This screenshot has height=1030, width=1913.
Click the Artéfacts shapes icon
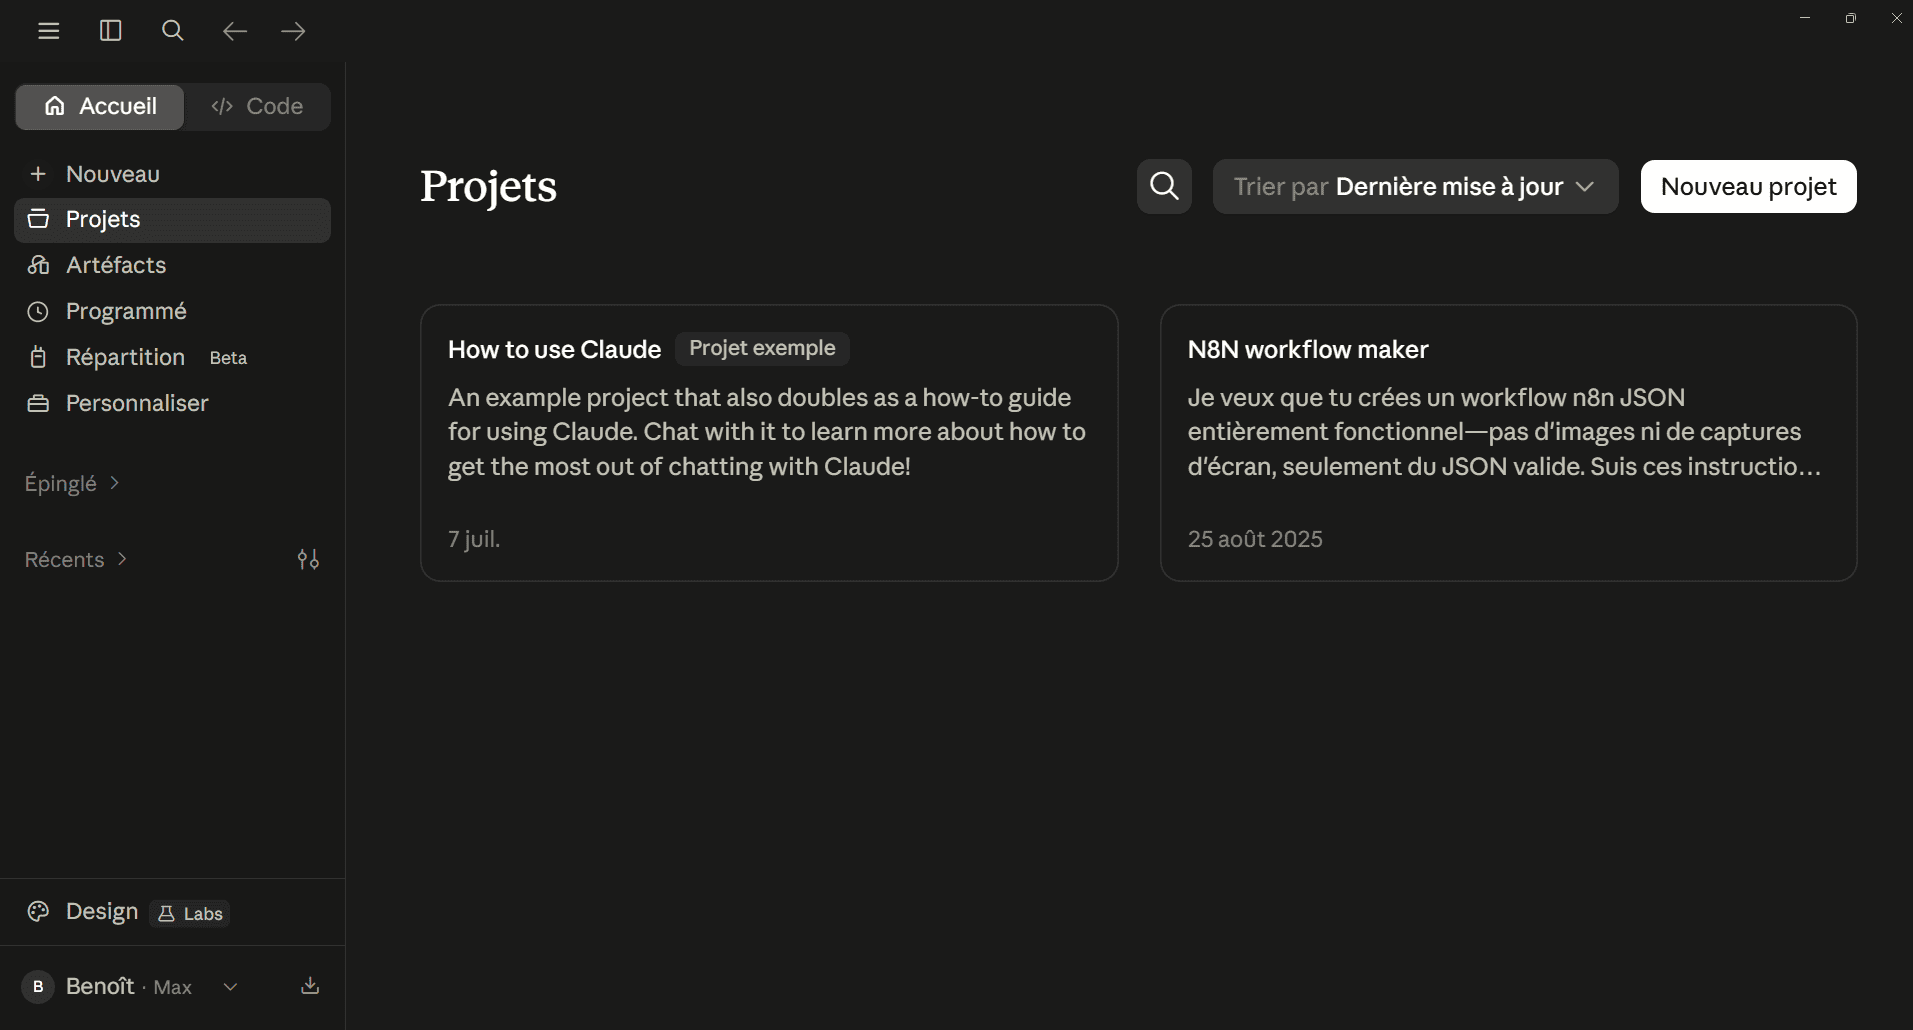38,265
